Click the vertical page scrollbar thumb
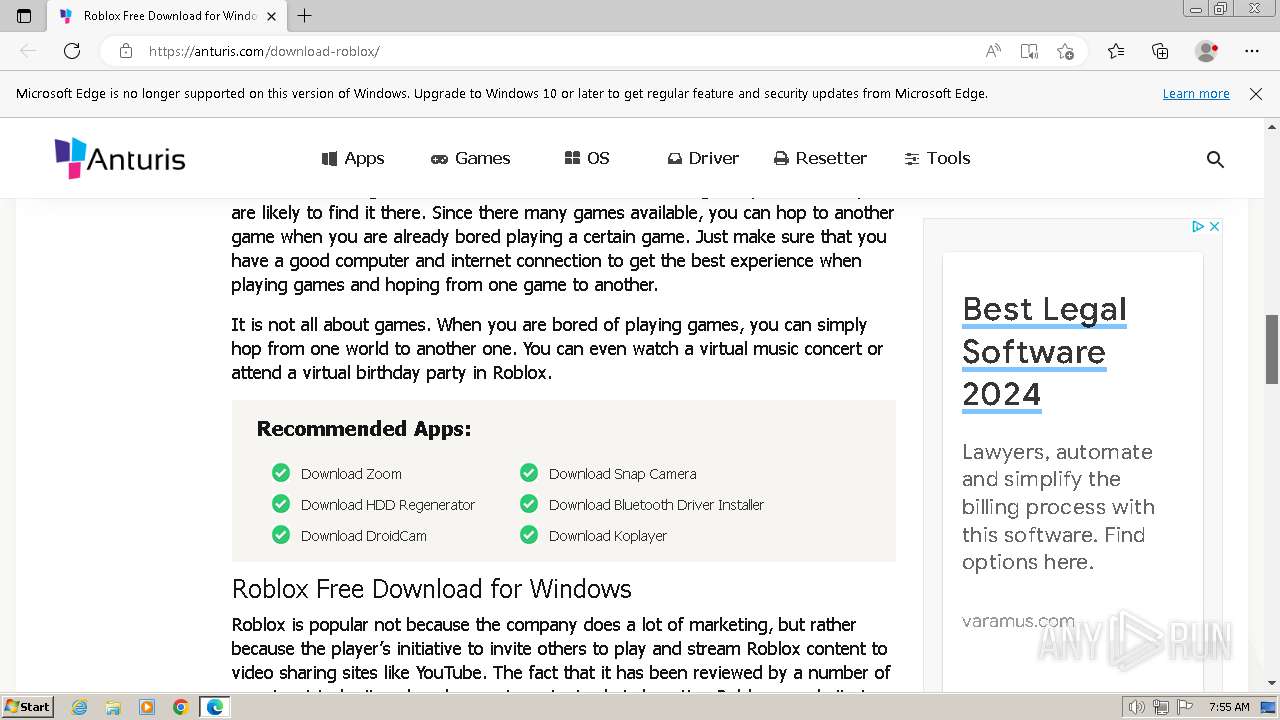This screenshot has width=1280, height=720. tap(1272, 349)
